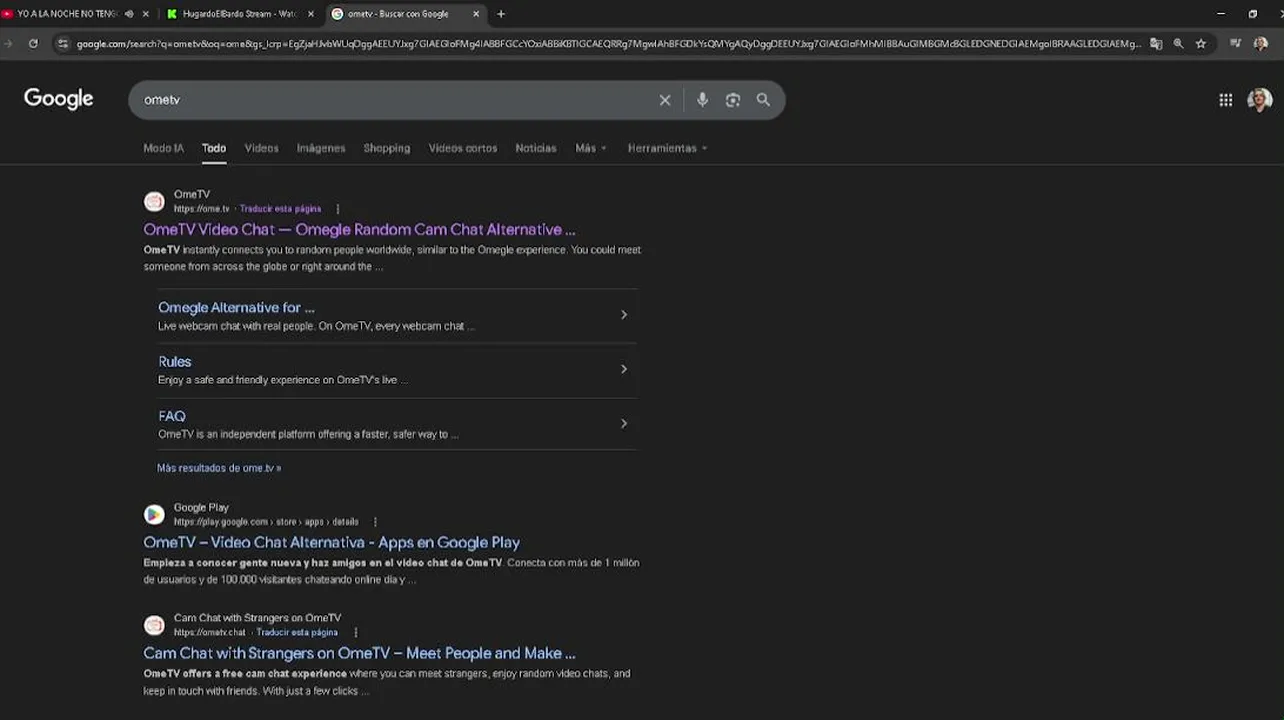Image resolution: width=1284 pixels, height=720 pixels.
Task: Click the https://ometv.chat URL text
Action: click(209, 633)
